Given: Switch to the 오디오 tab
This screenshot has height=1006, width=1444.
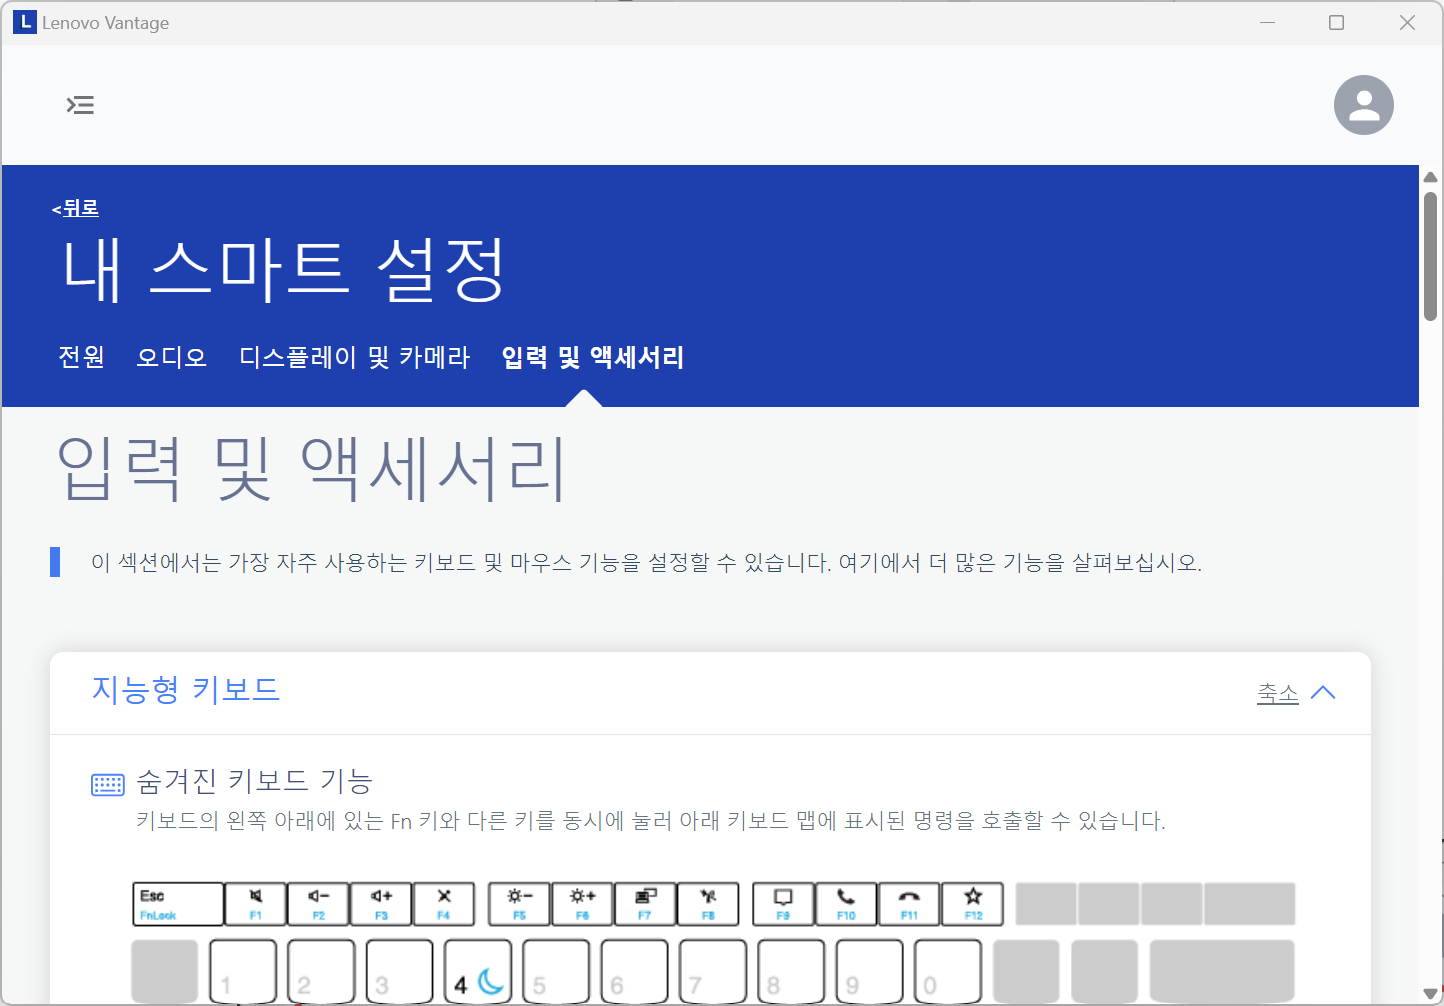Looking at the screenshot, I should [171, 357].
